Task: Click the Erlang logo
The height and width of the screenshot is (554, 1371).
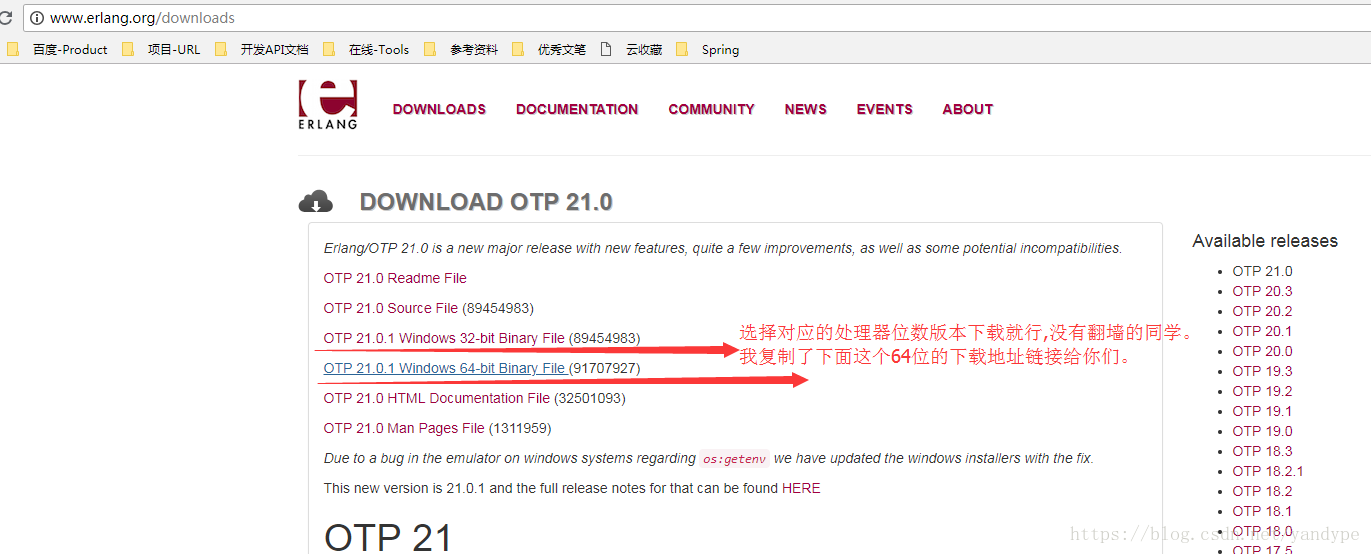Action: 327,104
